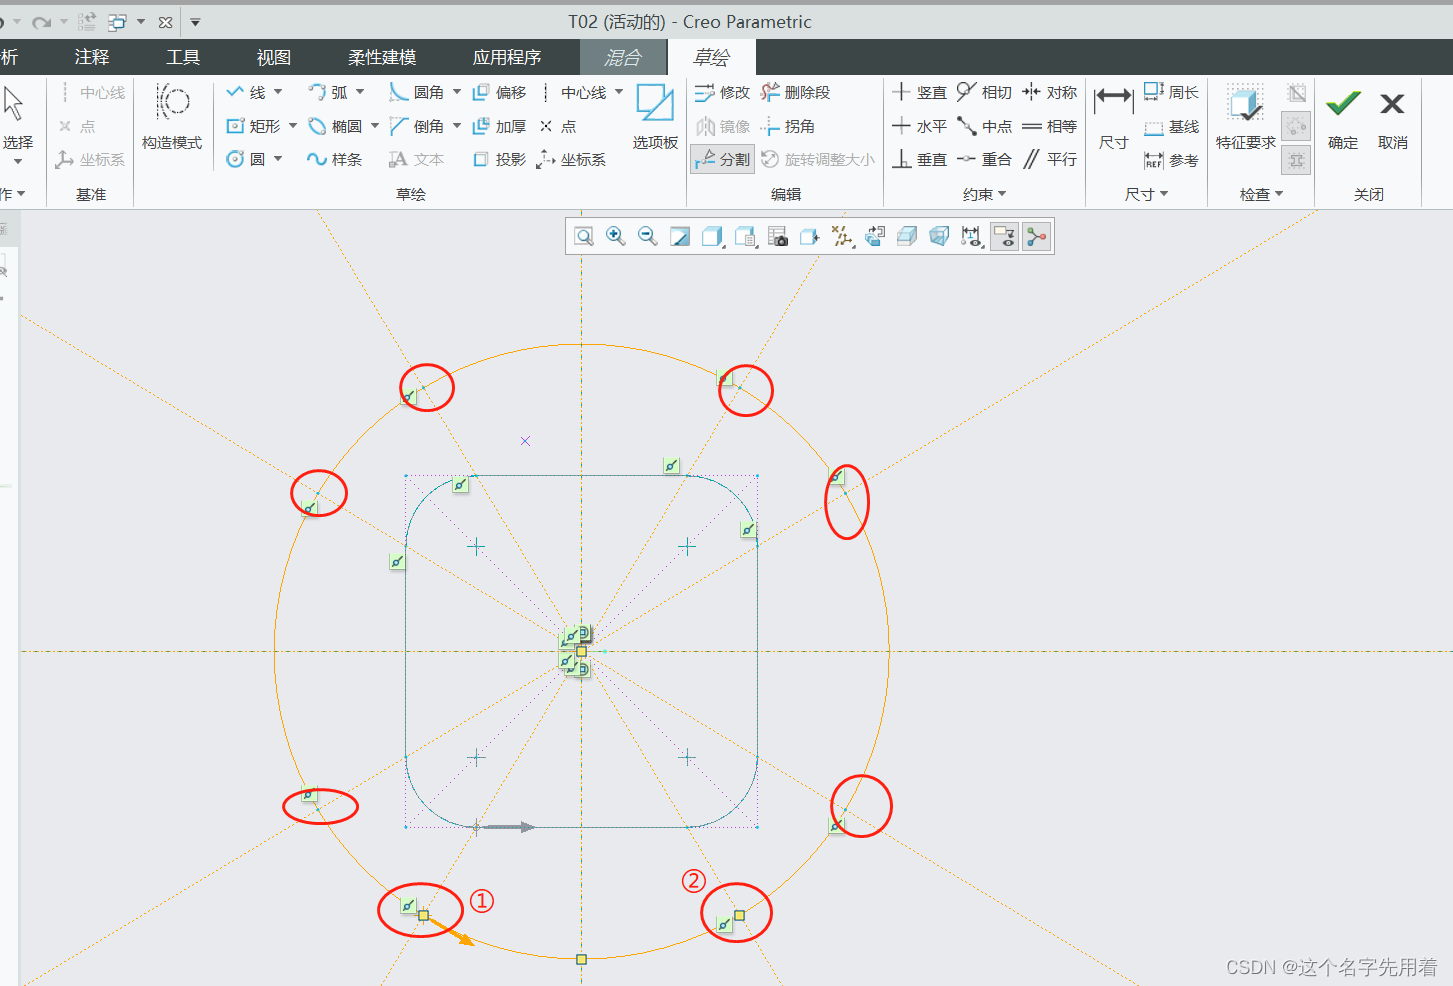Screen dimensions: 1453x986
Task: Click the Refit view icon
Action: (584, 236)
